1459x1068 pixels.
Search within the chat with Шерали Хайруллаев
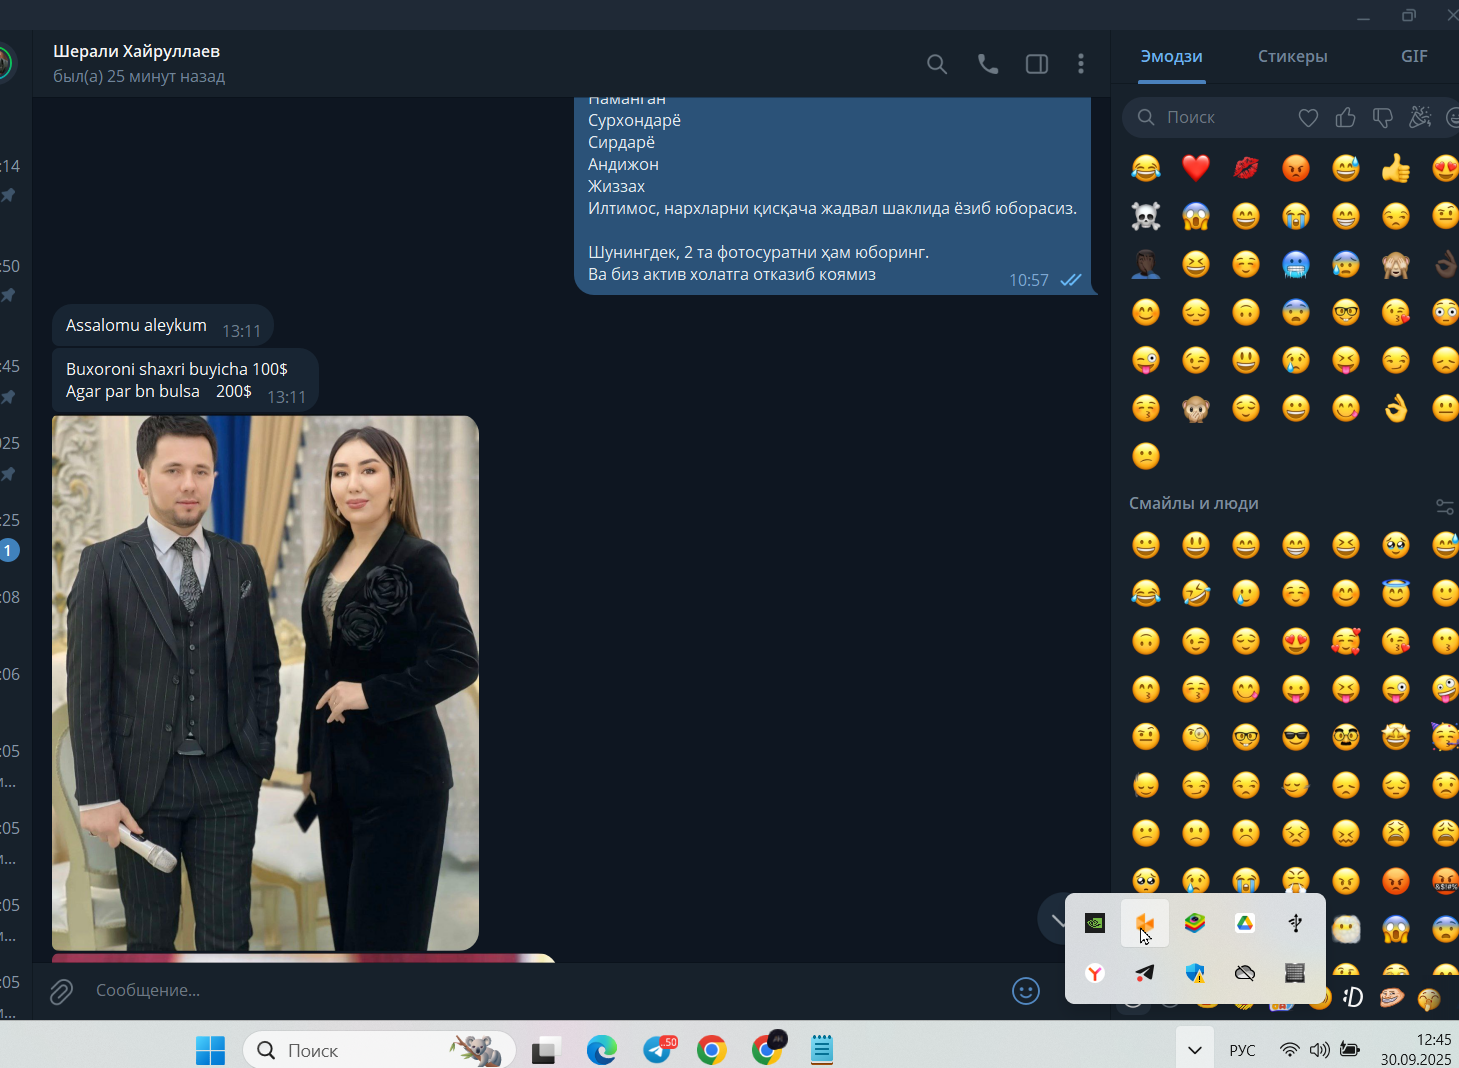936,64
